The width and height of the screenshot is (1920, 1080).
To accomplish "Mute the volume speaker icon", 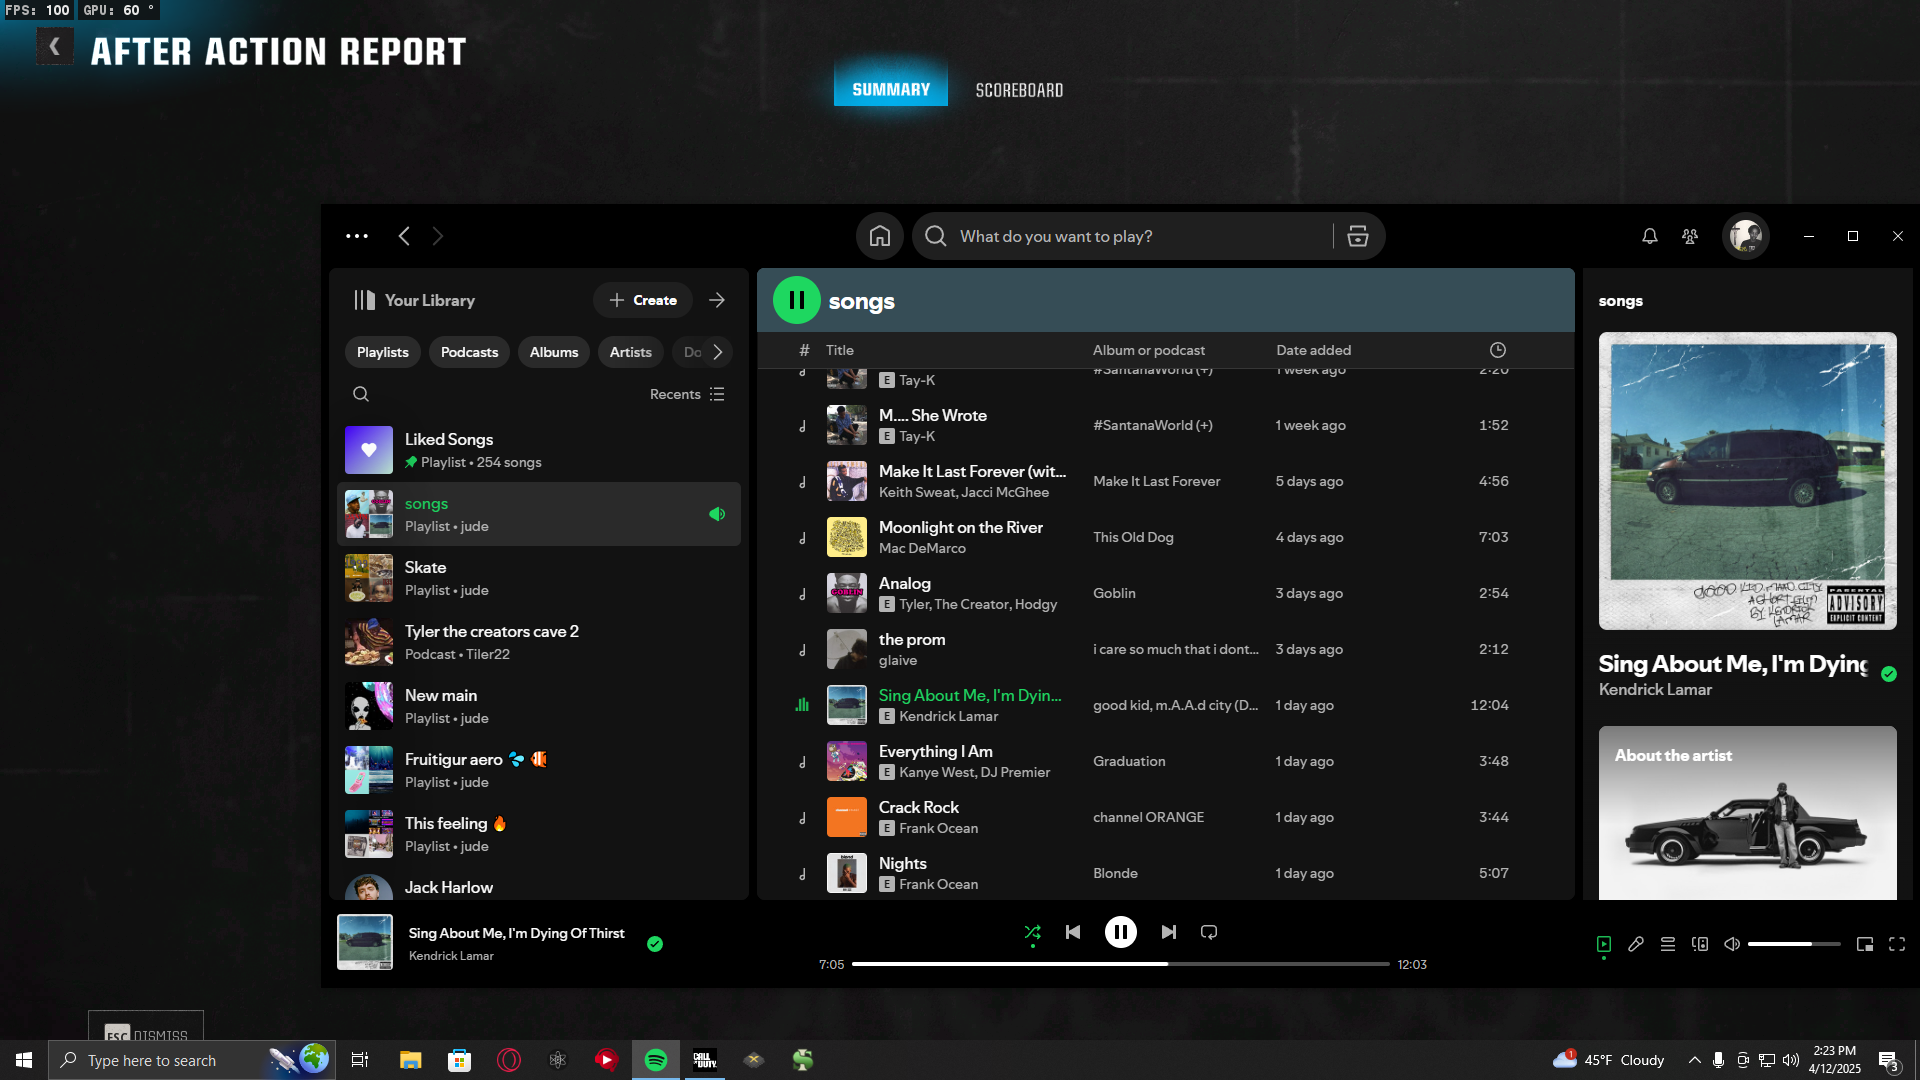I will point(1732,944).
